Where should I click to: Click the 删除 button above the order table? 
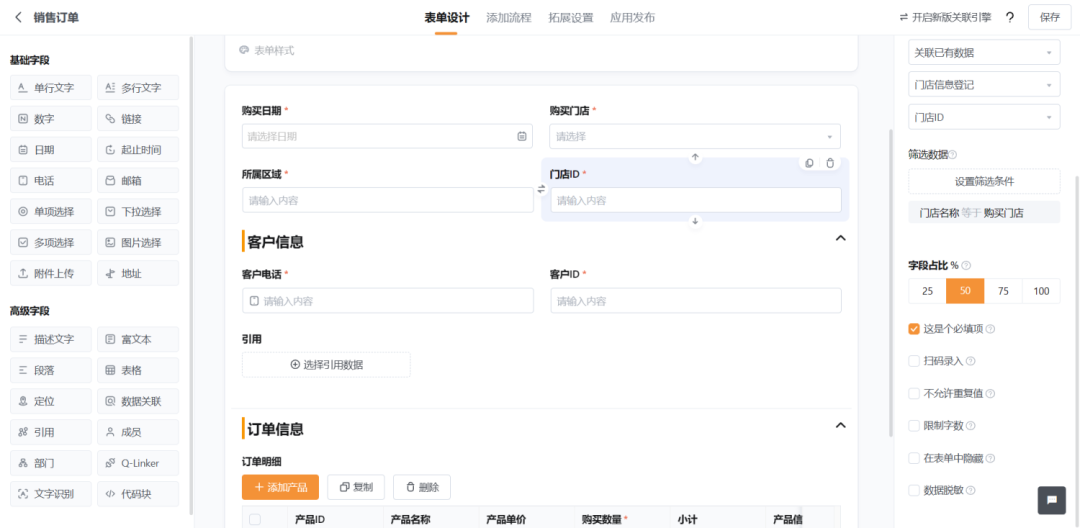(422, 487)
